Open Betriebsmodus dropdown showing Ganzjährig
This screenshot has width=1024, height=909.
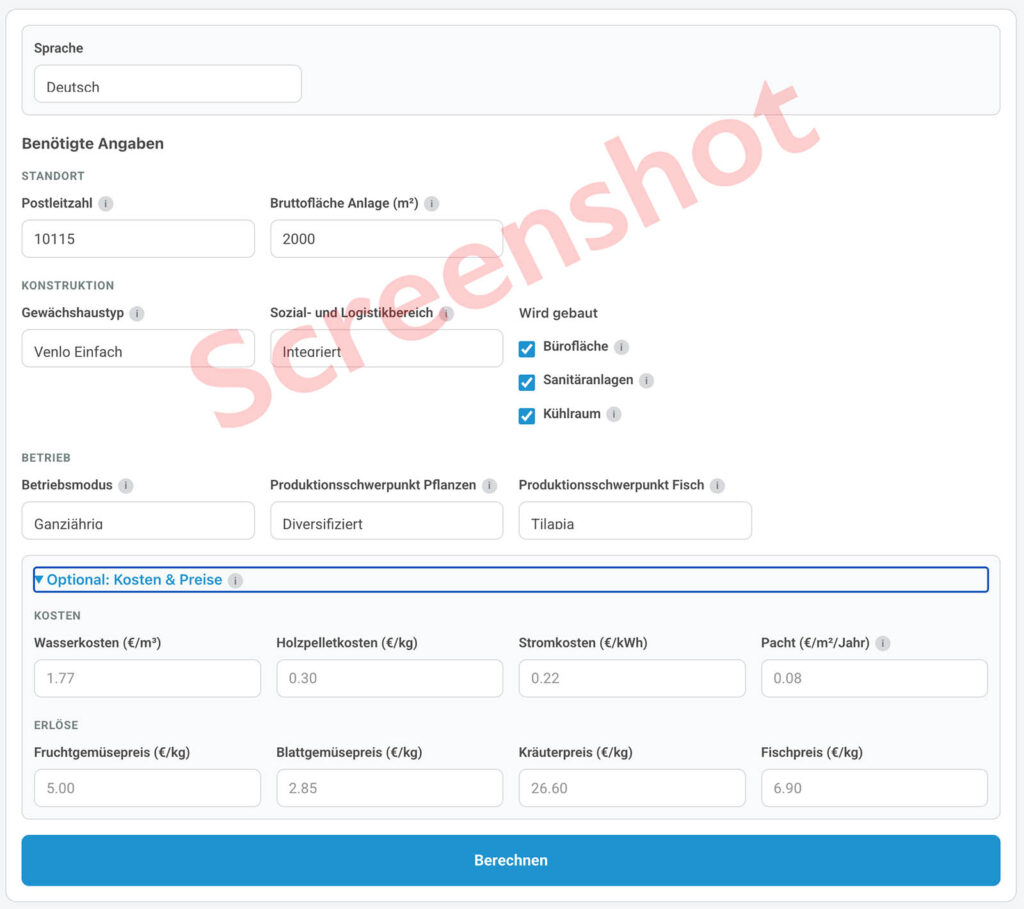tap(138, 521)
